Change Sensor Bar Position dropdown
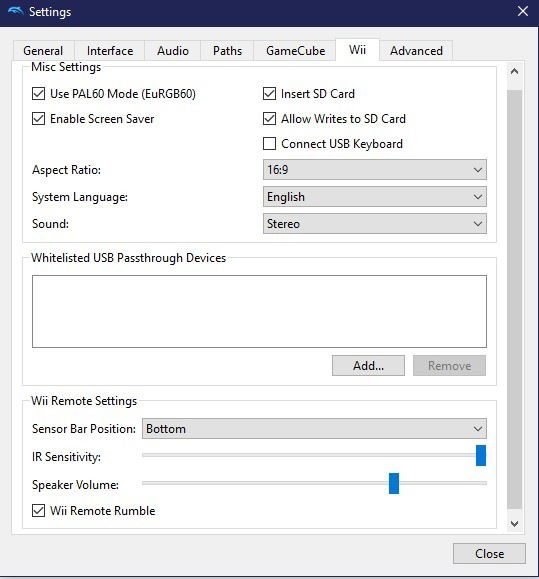The width and height of the screenshot is (539, 579). click(x=314, y=428)
